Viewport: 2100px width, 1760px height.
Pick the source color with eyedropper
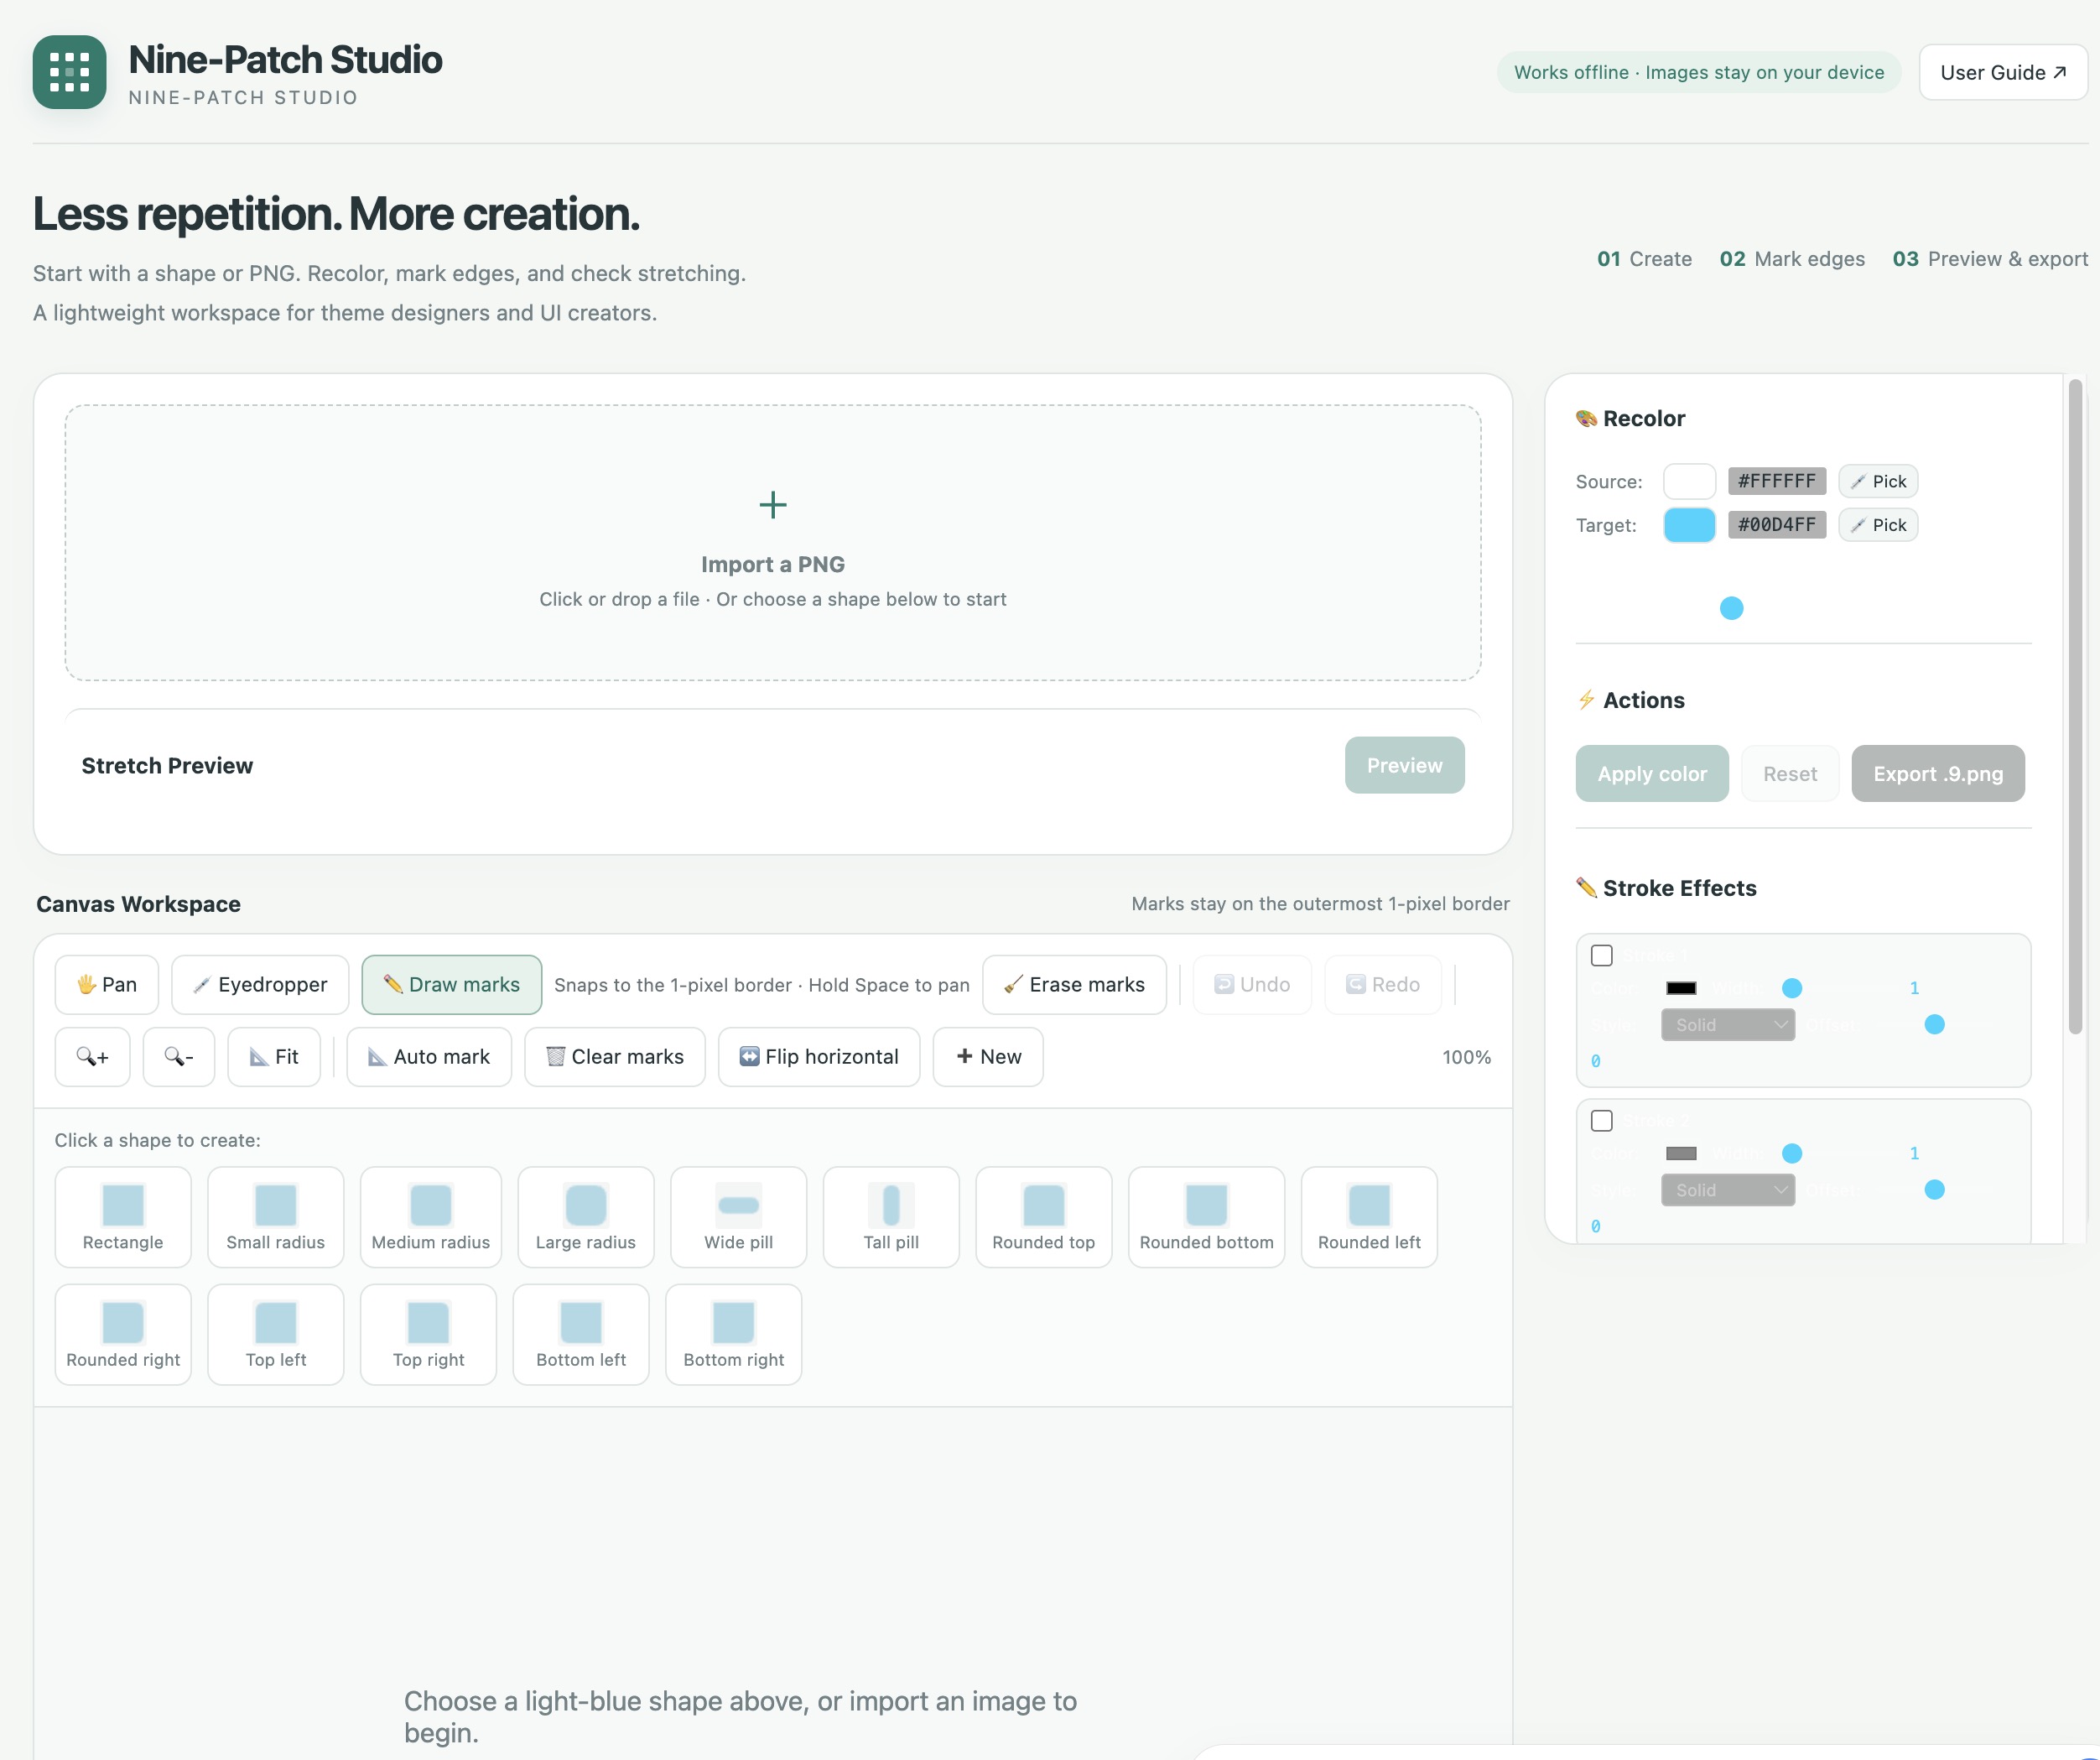click(x=1878, y=481)
